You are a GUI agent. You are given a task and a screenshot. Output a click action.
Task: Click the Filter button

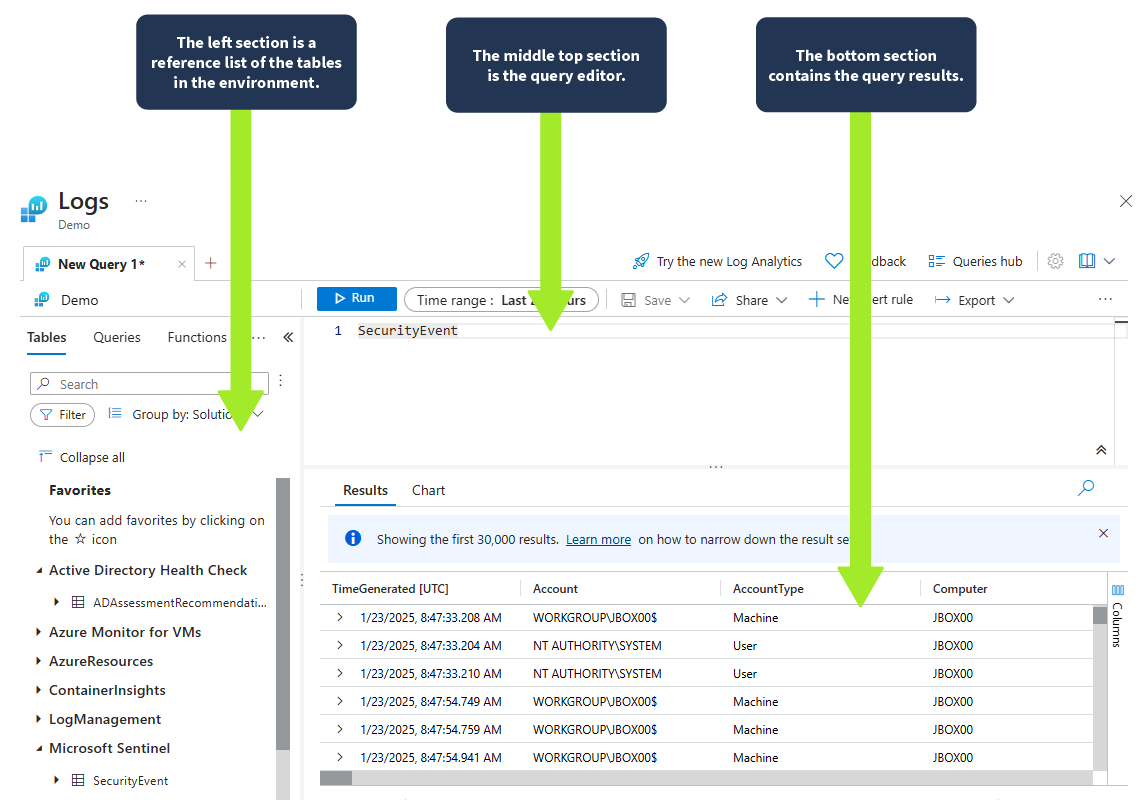[63, 415]
